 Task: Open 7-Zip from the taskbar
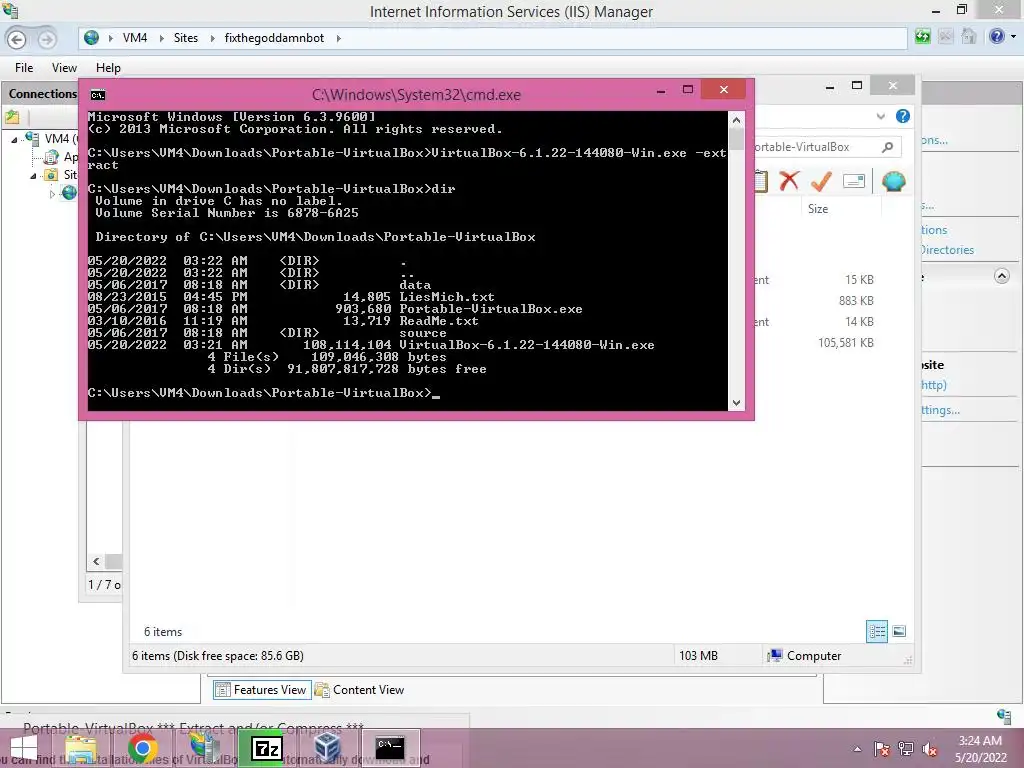point(266,748)
